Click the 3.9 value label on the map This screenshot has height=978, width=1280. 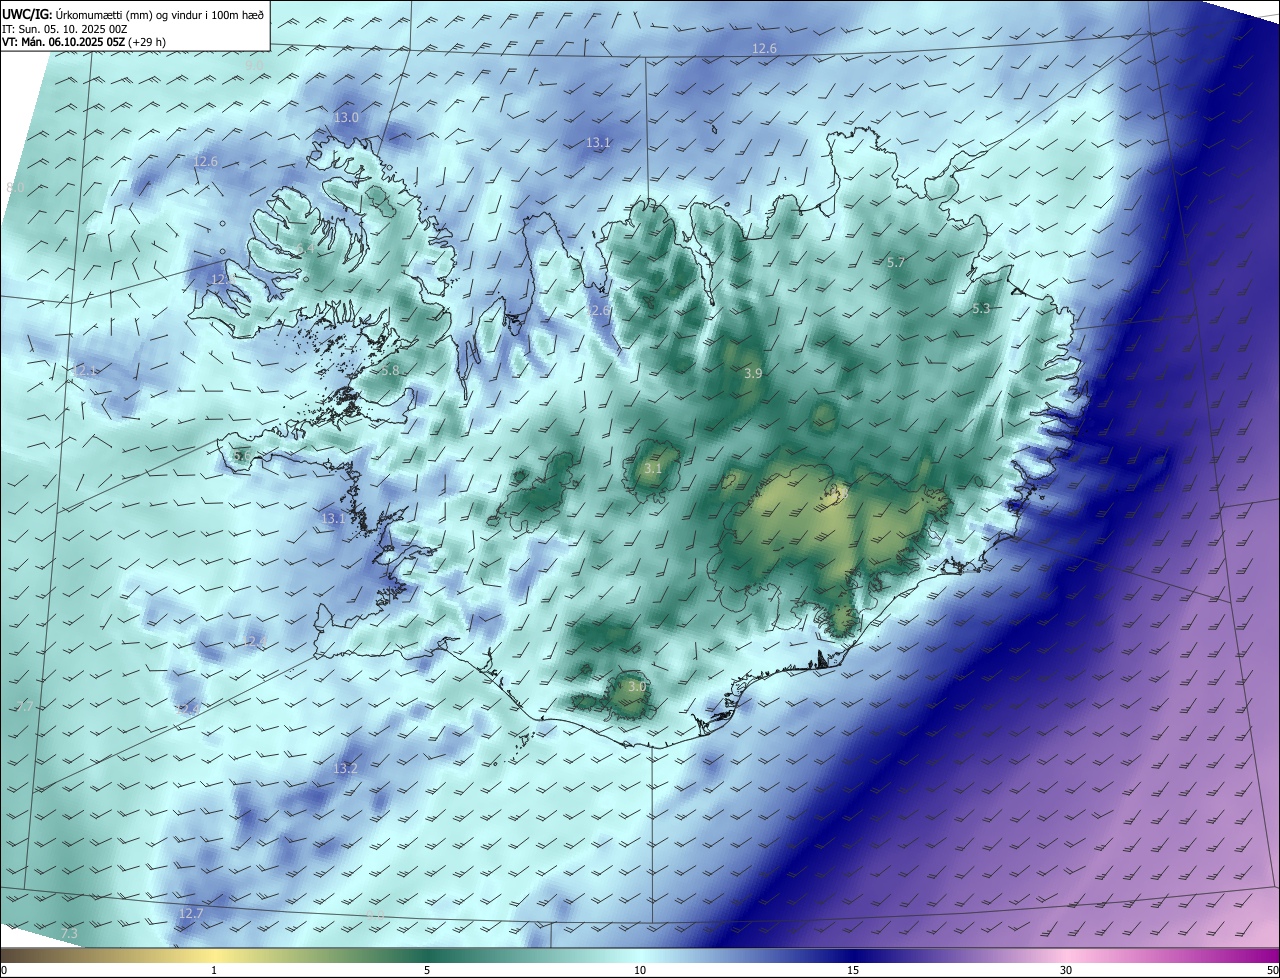click(753, 373)
